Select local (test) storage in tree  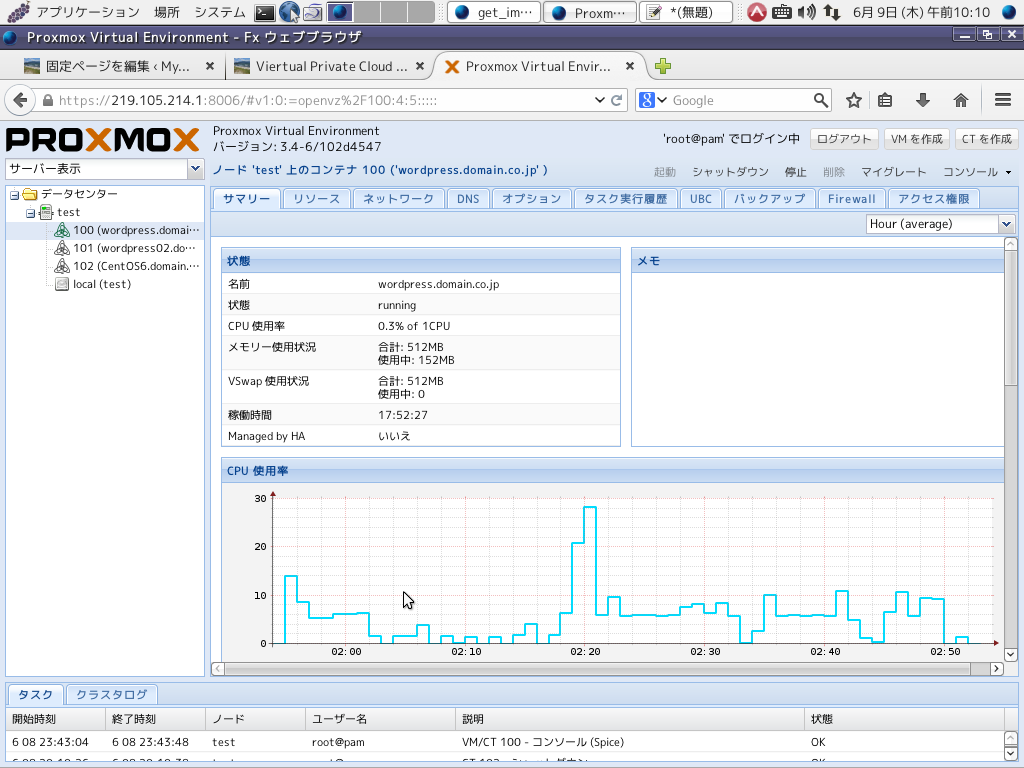[101, 284]
